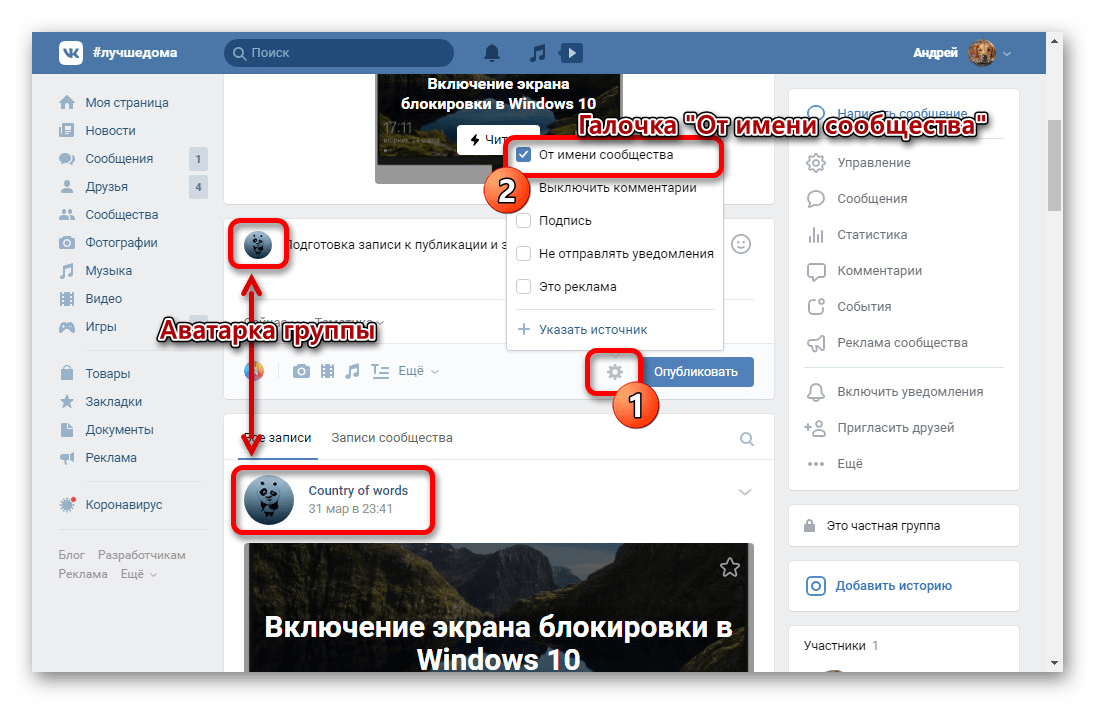The image size is (1095, 704).
Task: Click the Документы file icon
Action: (x=67, y=429)
